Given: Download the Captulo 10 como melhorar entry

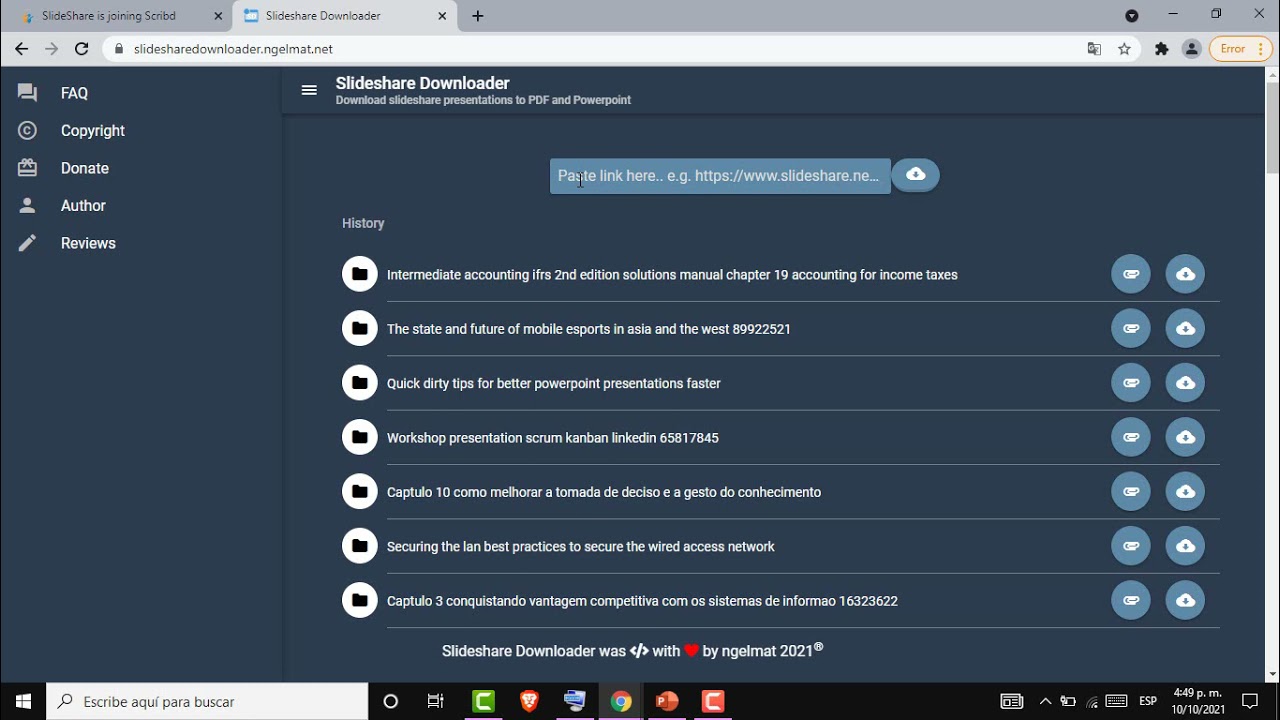Looking at the screenshot, I should click(x=1185, y=492).
